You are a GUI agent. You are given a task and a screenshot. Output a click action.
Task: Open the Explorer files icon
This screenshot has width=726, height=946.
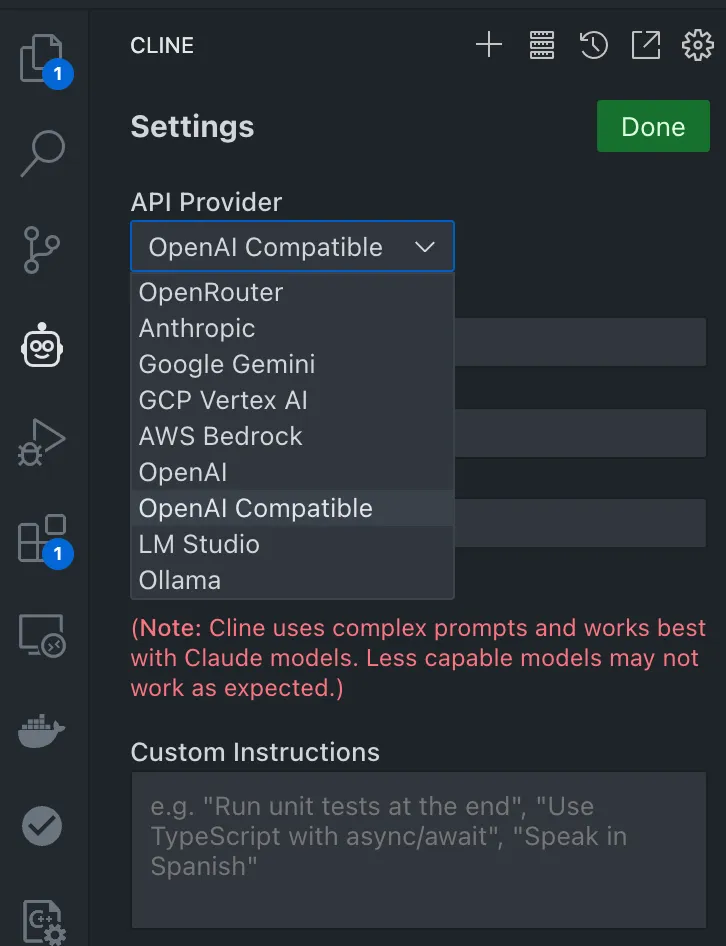pyautogui.click(x=42, y=59)
